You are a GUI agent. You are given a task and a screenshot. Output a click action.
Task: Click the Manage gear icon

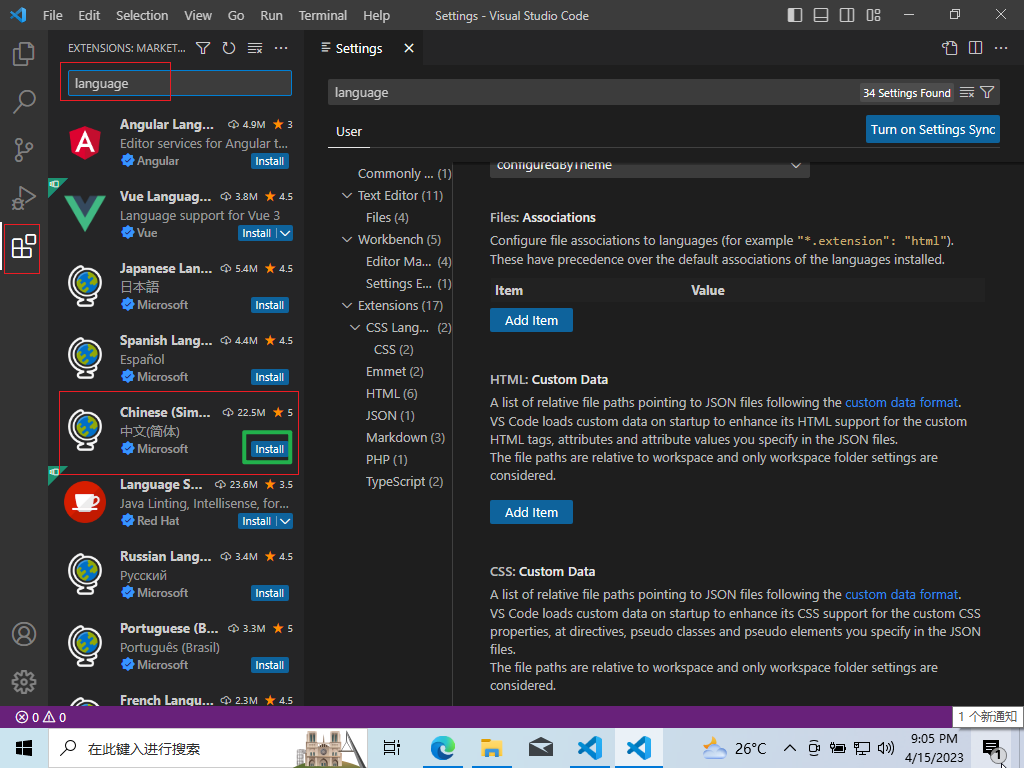point(24,682)
